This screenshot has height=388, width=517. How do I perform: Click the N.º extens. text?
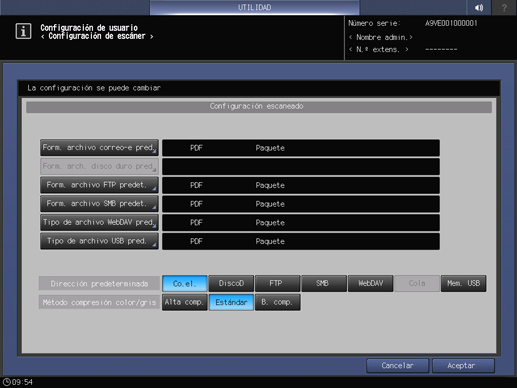click(378, 49)
